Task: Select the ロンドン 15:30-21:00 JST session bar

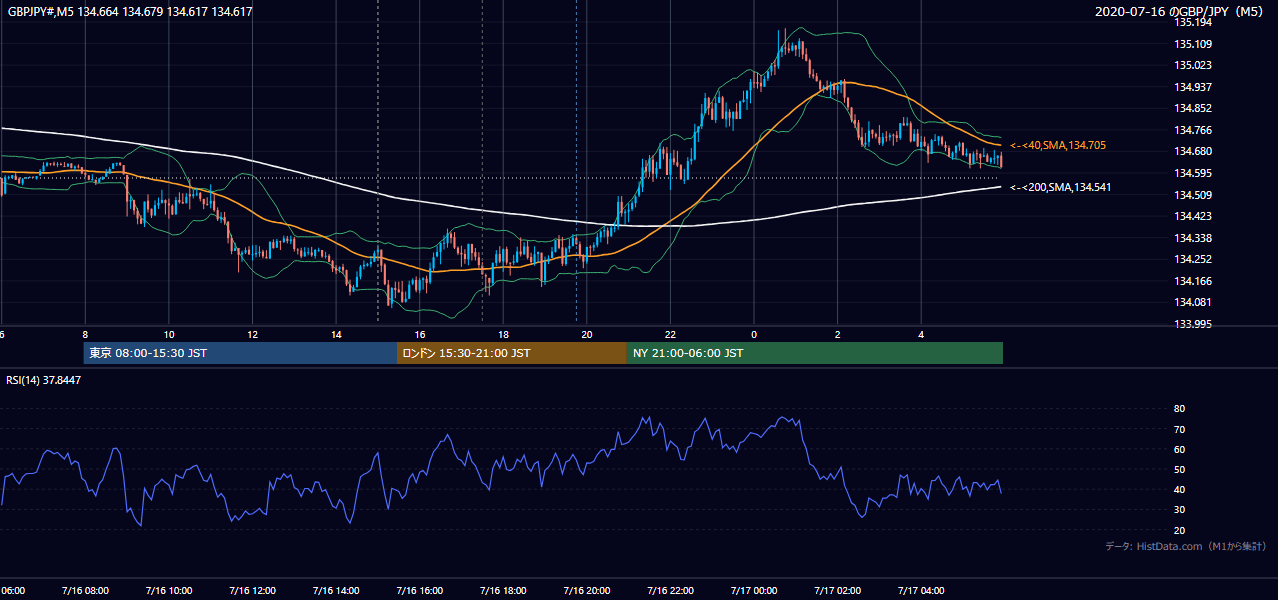Action: coord(512,353)
